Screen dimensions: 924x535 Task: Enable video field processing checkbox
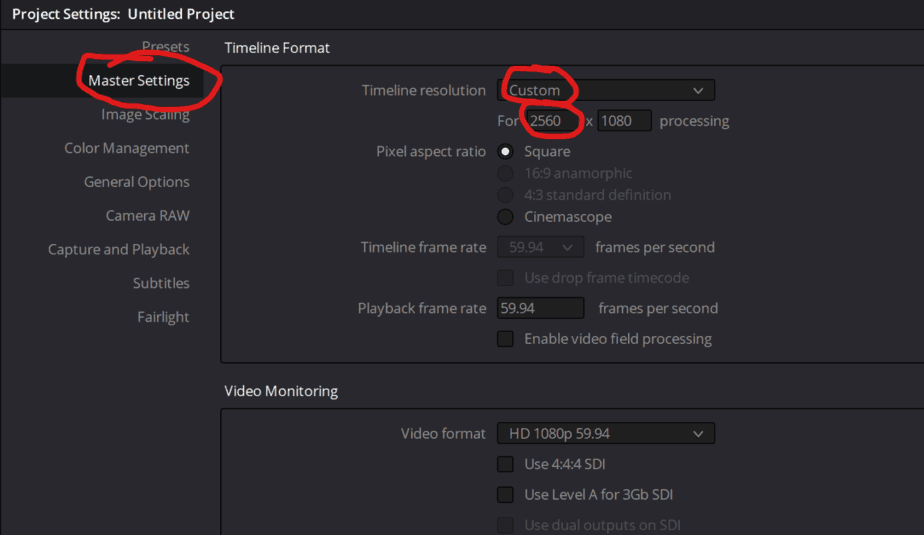tap(505, 339)
